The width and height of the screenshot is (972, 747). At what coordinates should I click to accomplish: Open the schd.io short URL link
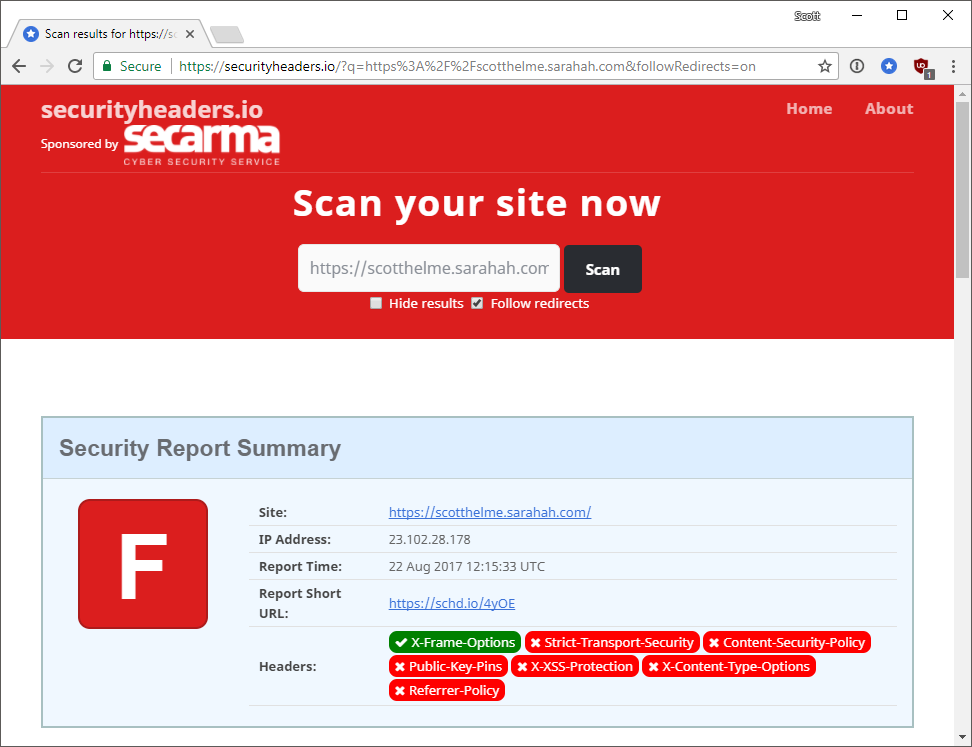click(452, 603)
